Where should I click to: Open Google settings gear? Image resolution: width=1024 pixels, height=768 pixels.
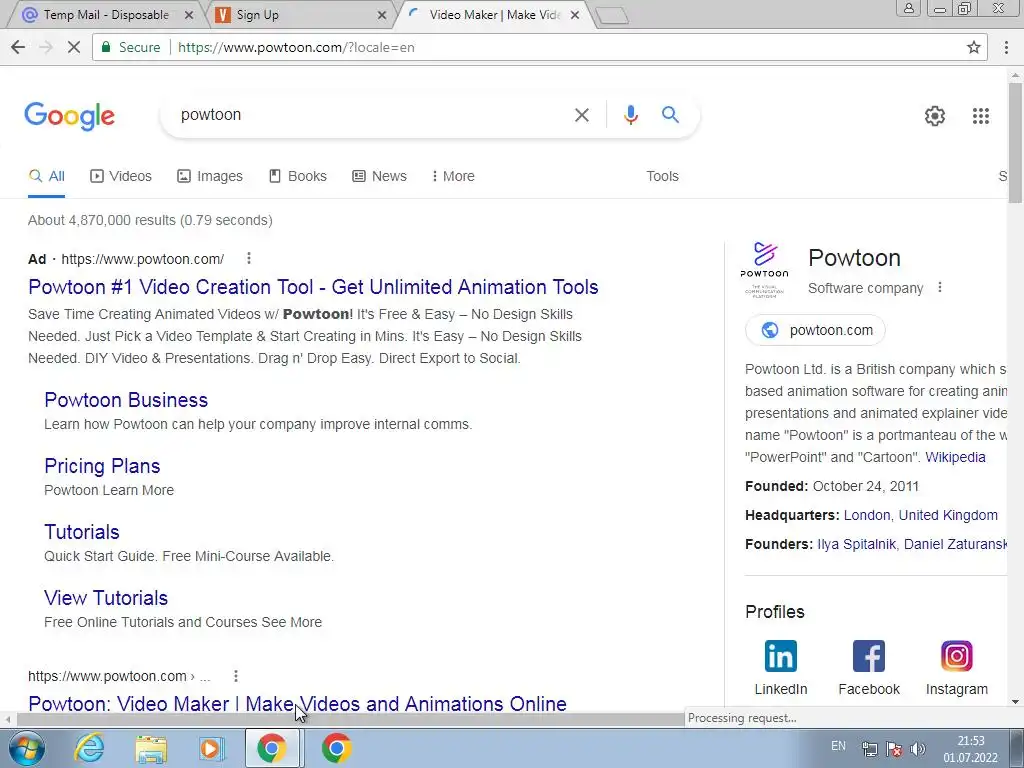pos(935,116)
